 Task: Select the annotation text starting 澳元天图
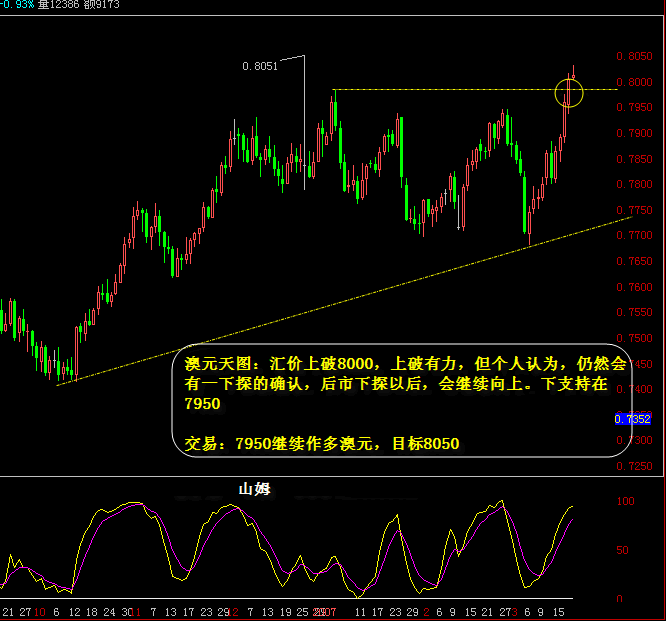[405, 384]
